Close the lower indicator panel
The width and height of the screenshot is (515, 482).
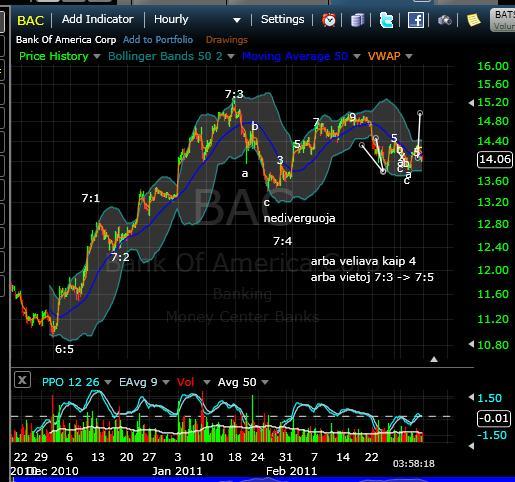click(x=22, y=380)
